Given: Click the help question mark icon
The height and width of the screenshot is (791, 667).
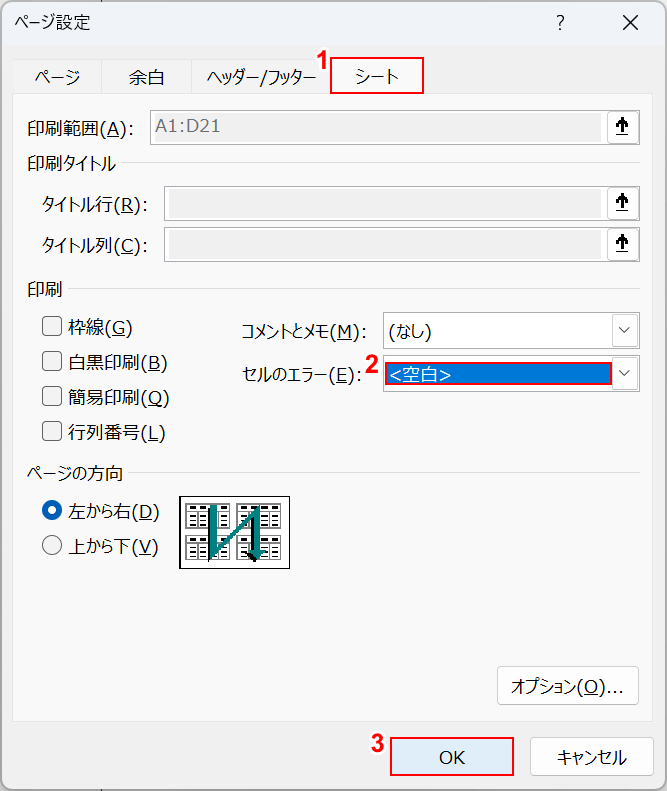Looking at the screenshot, I should tap(560, 23).
